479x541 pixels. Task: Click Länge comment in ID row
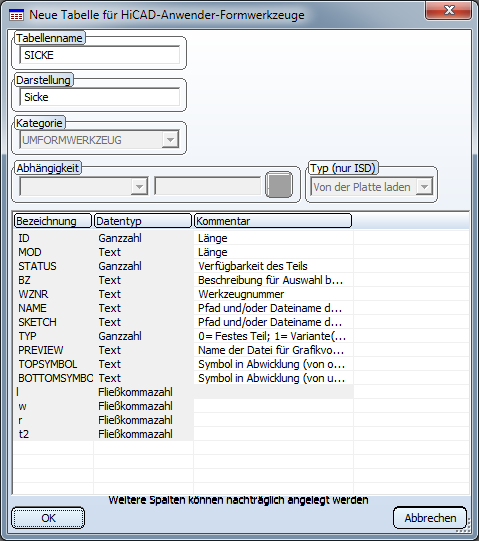coord(213,238)
